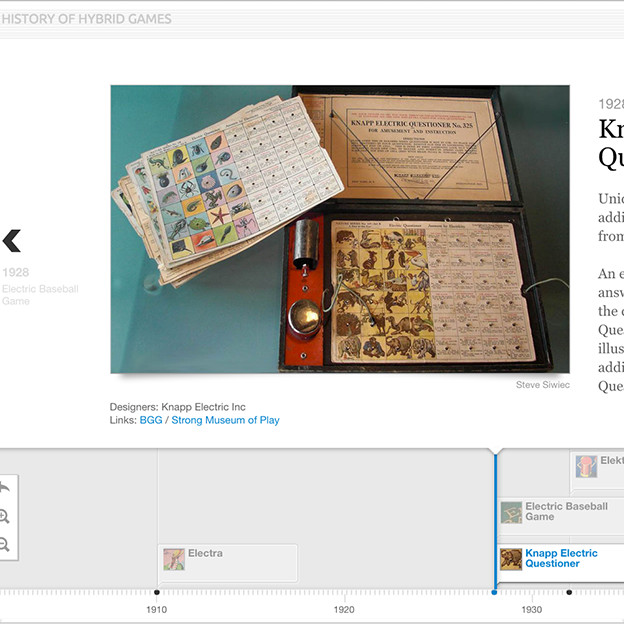Screen dimensions: 624x624
Task: Click Electric Baseball Game thumbnail
Action: tap(511, 513)
